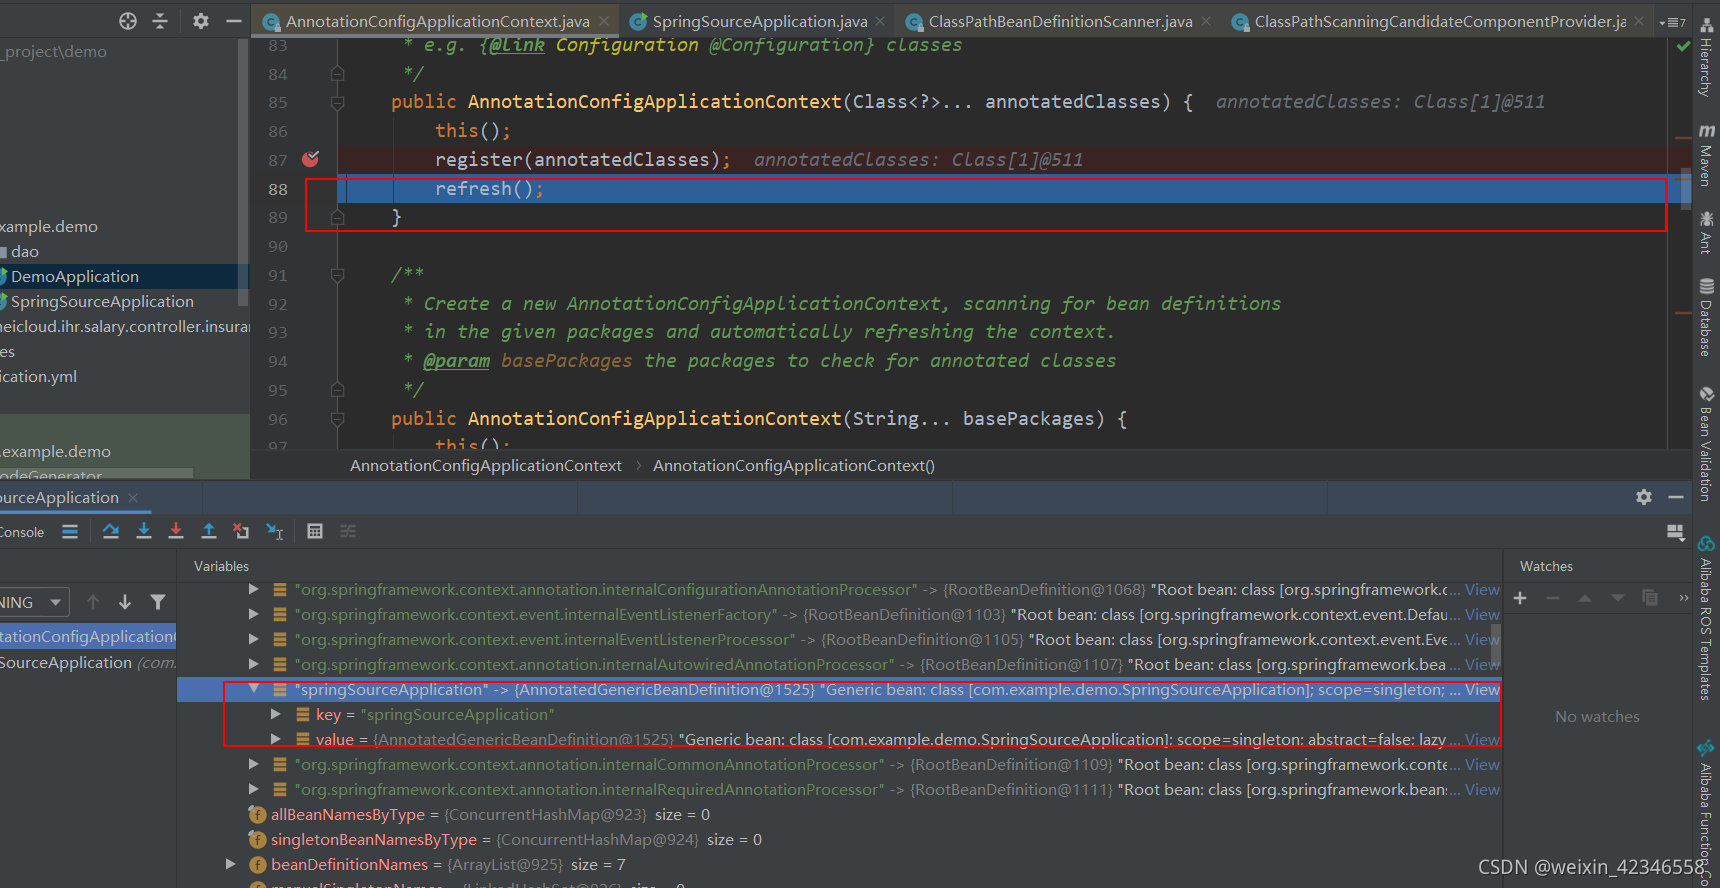Show the hidden editor tabs list

point(1672,21)
